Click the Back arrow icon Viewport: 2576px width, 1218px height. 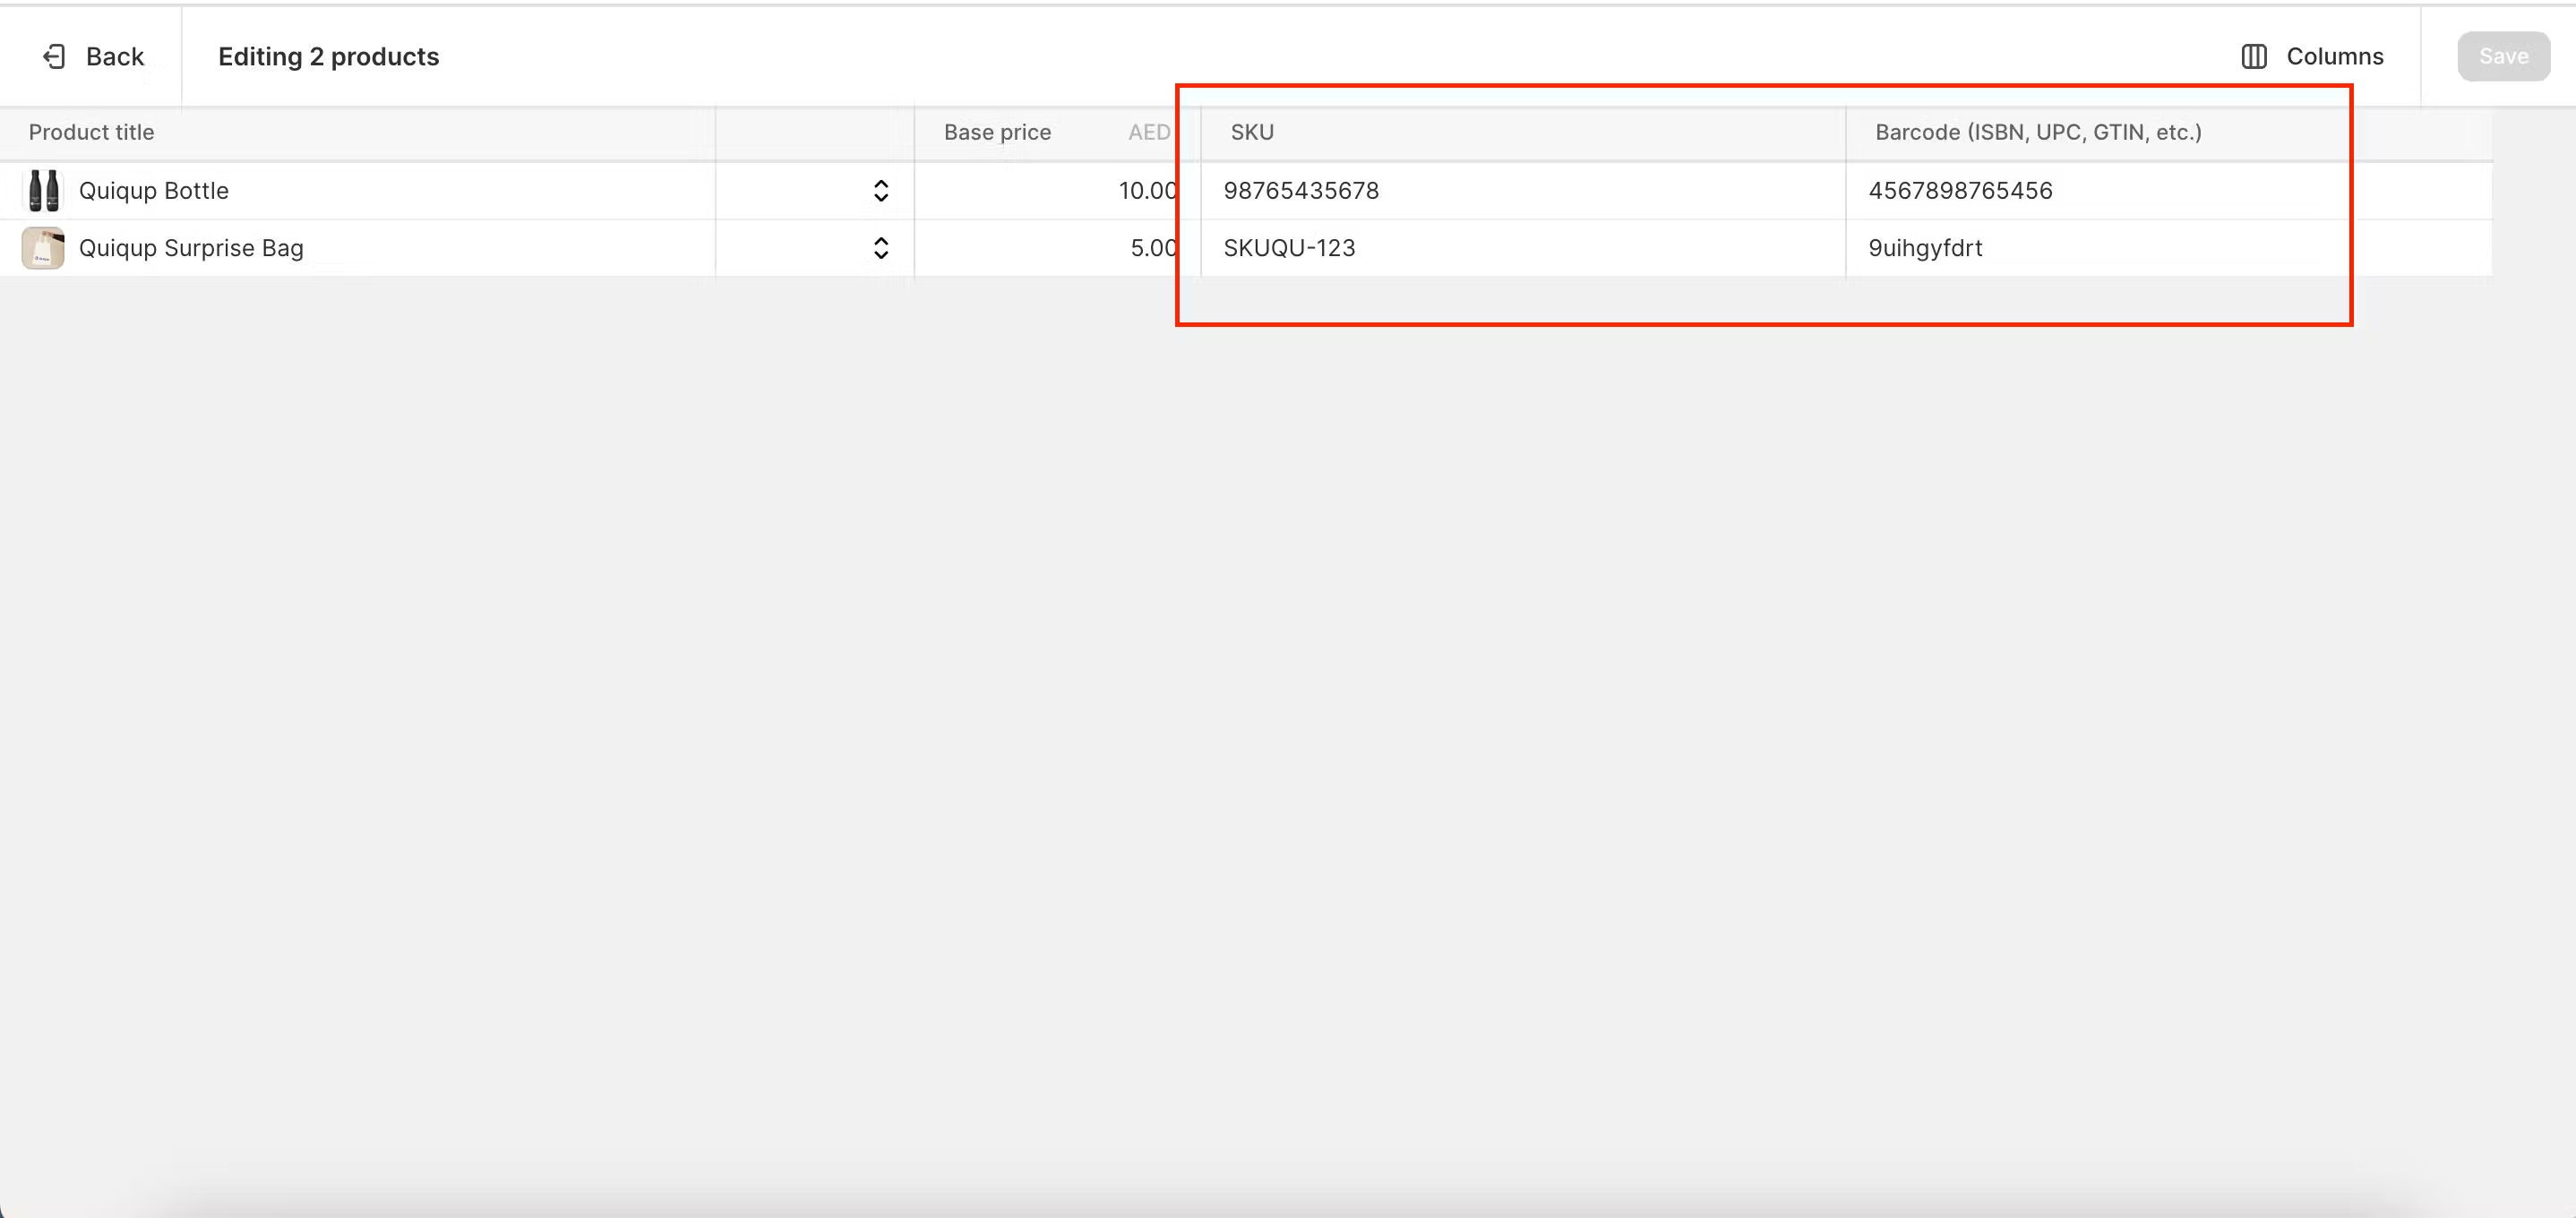point(54,57)
